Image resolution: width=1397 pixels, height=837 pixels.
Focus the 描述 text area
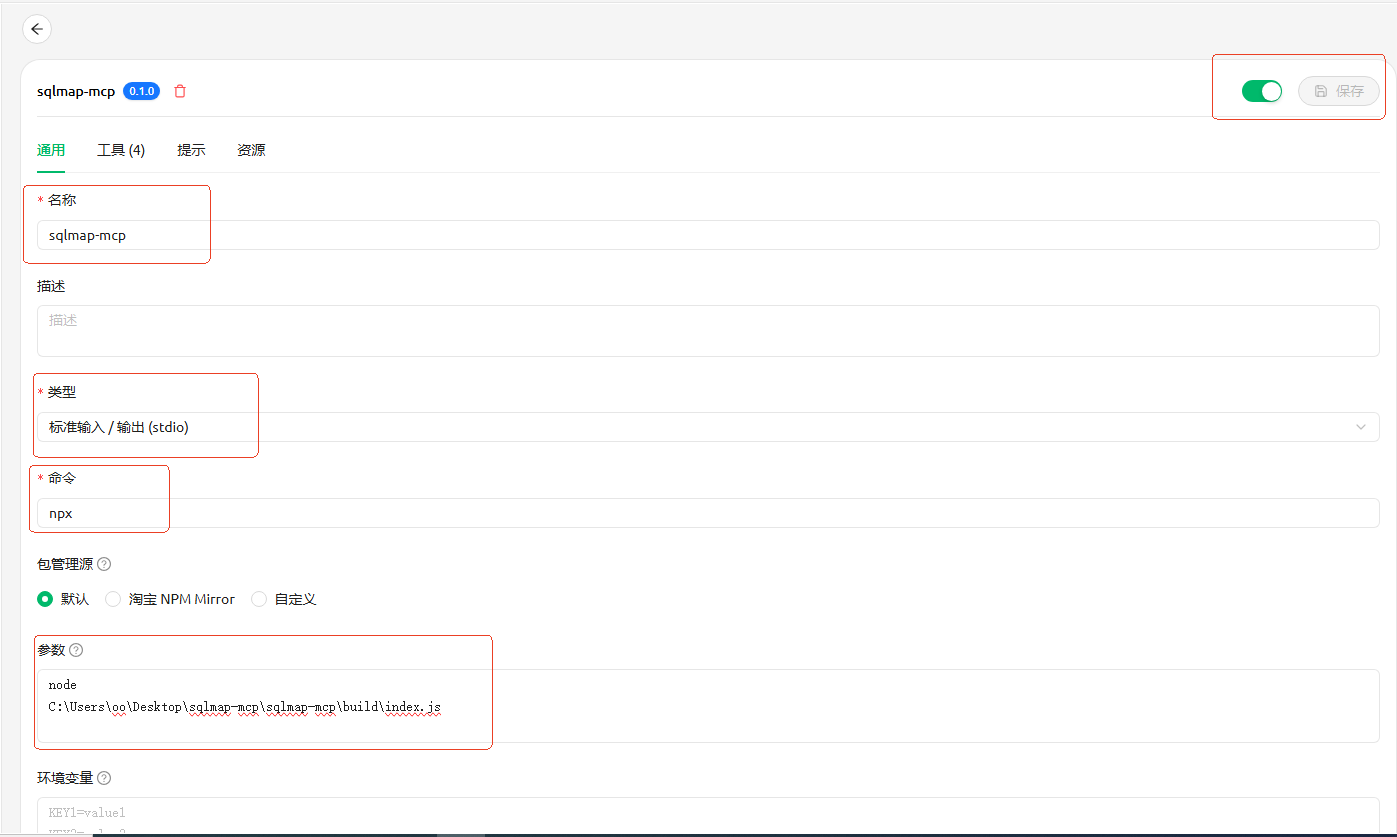click(x=707, y=331)
